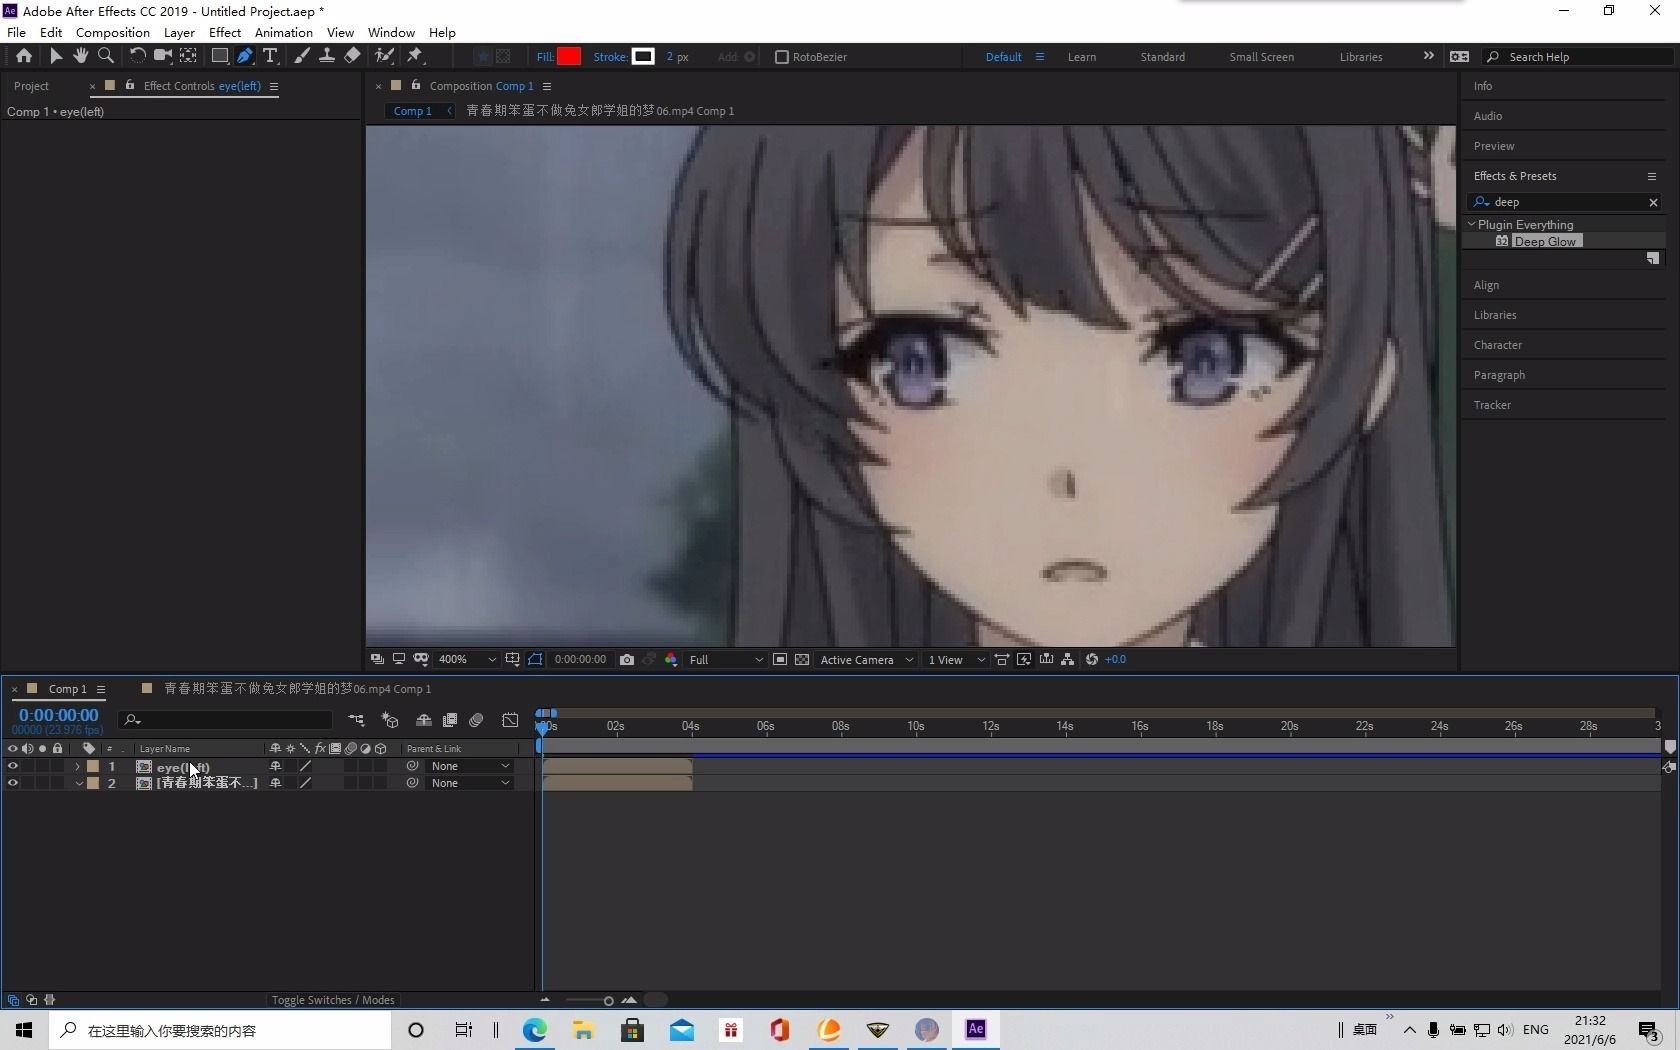This screenshot has width=1680, height=1050.
Task: Click the Home icon in toolbar
Action: pyautogui.click(x=23, y=56)
